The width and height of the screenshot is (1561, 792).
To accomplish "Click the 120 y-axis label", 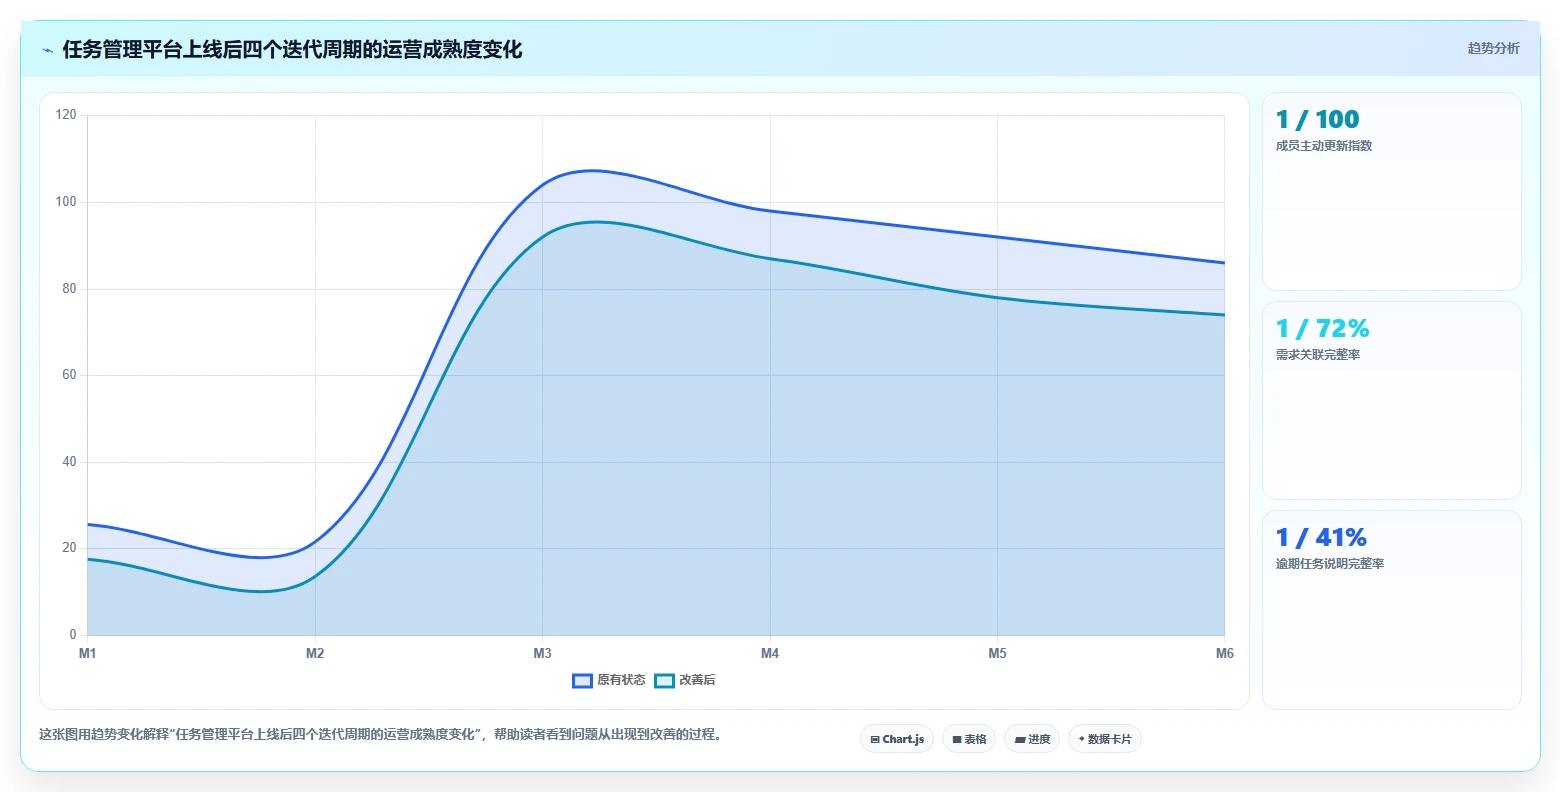I will 66,115.
